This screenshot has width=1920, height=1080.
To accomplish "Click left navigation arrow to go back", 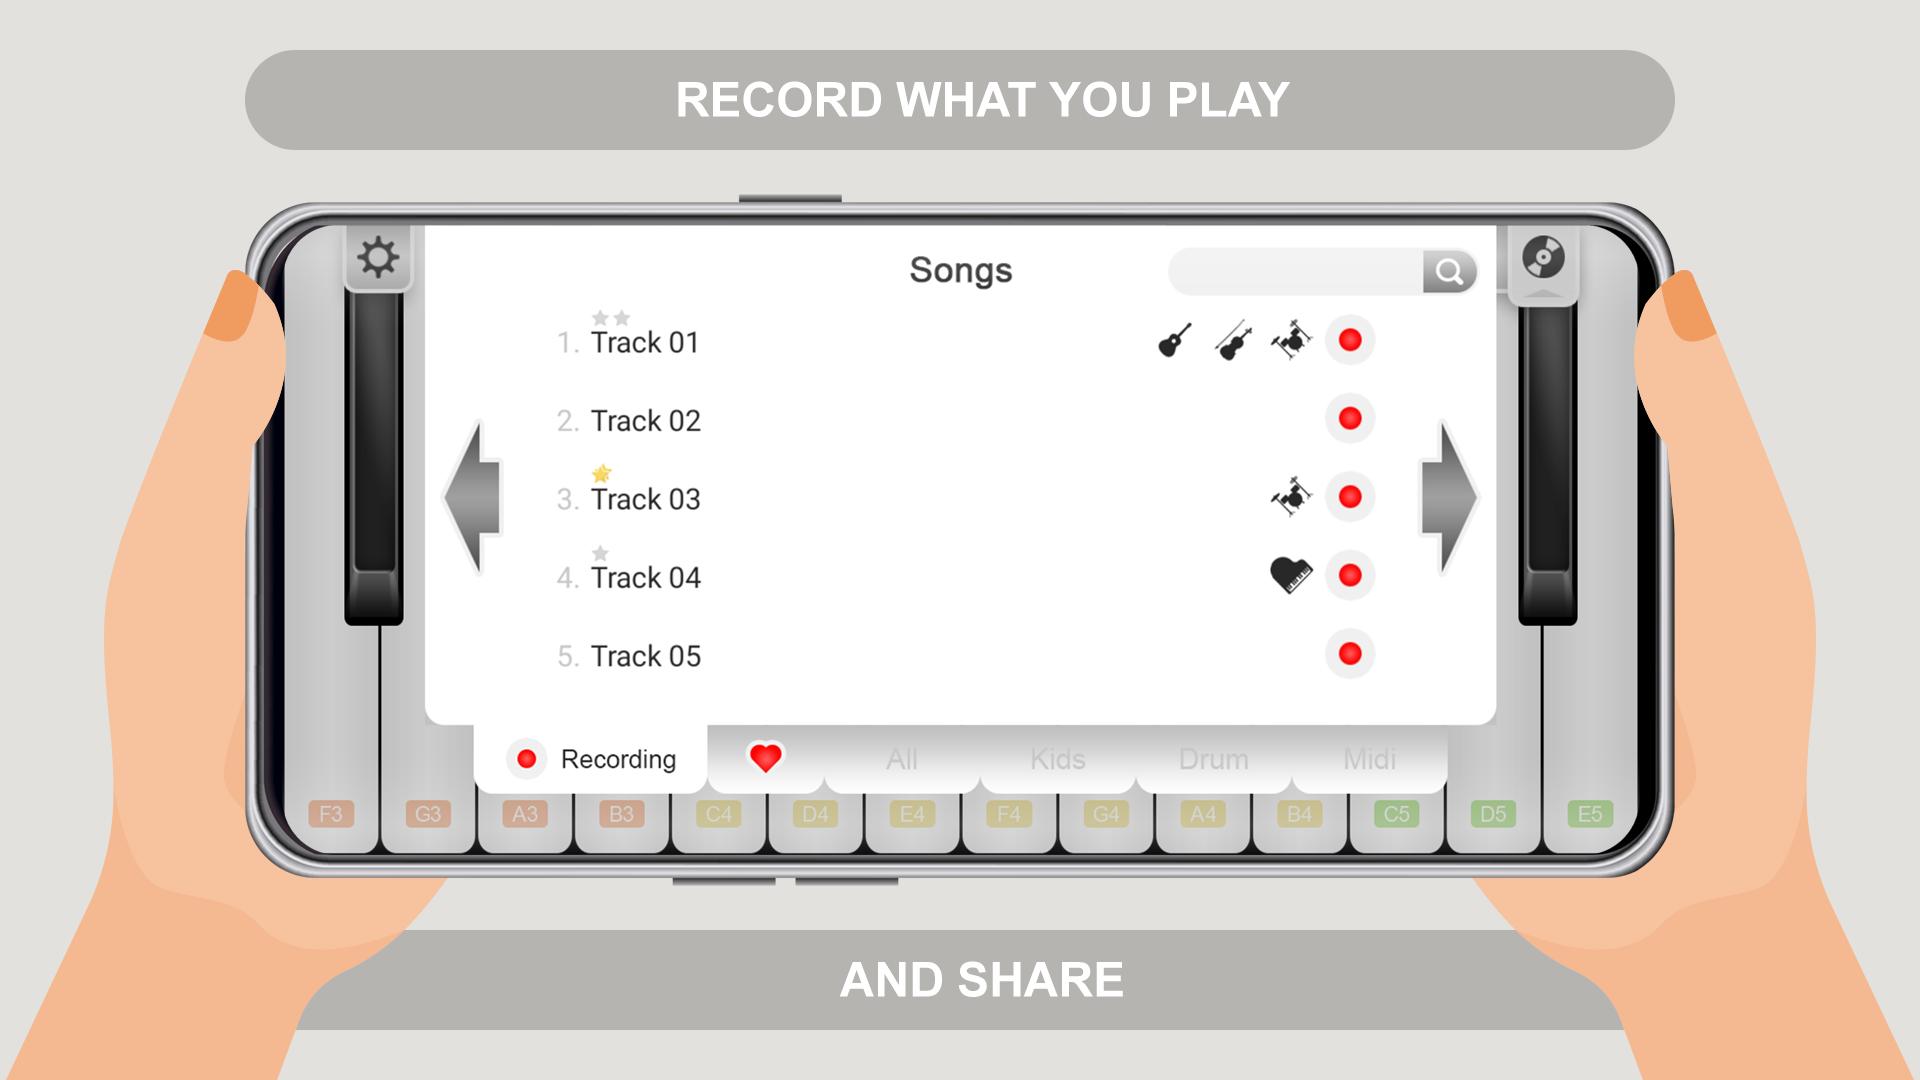I will point(479,496).
